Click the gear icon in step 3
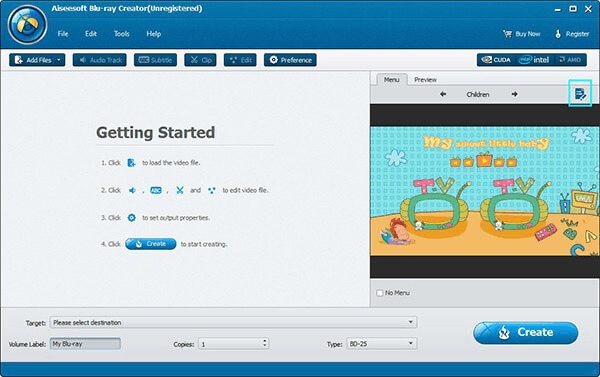600x377 pixels. click(x=132, y=218)
